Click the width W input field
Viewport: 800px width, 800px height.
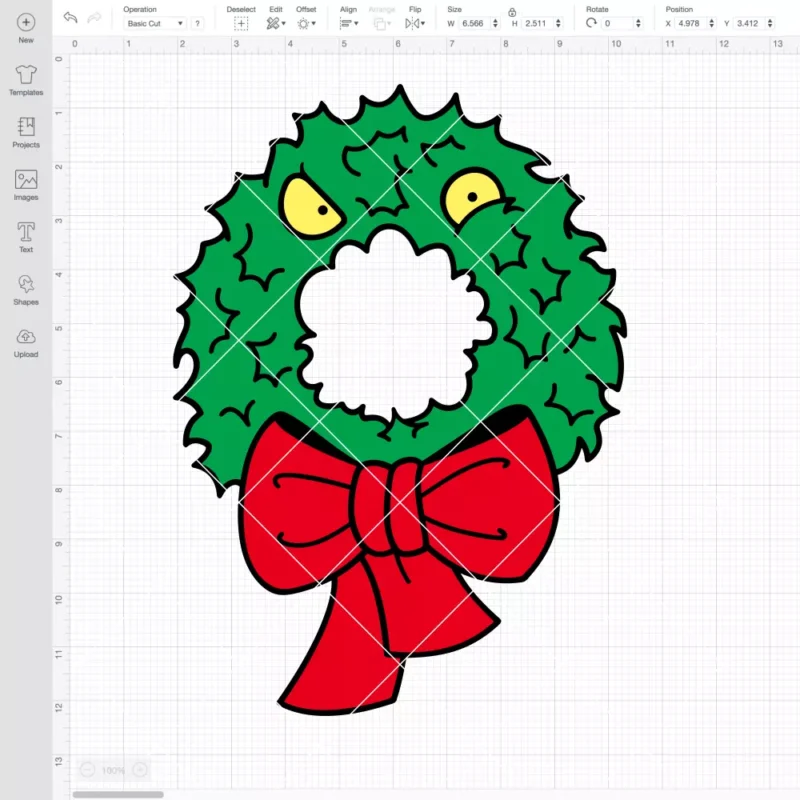[x=474, y=23]
